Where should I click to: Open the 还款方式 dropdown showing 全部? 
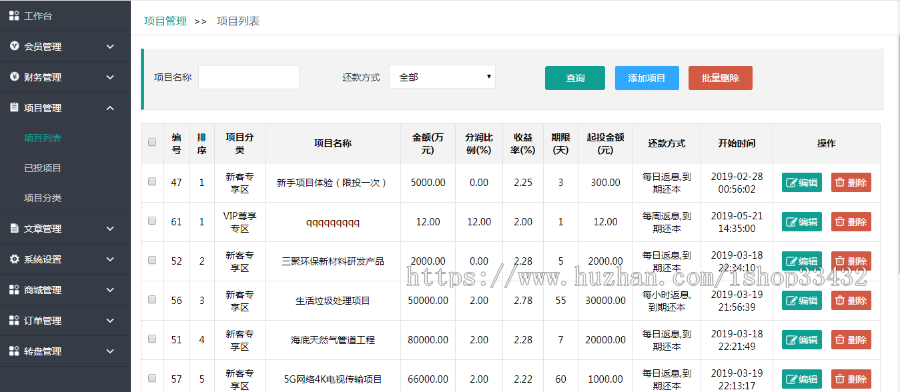443,77
